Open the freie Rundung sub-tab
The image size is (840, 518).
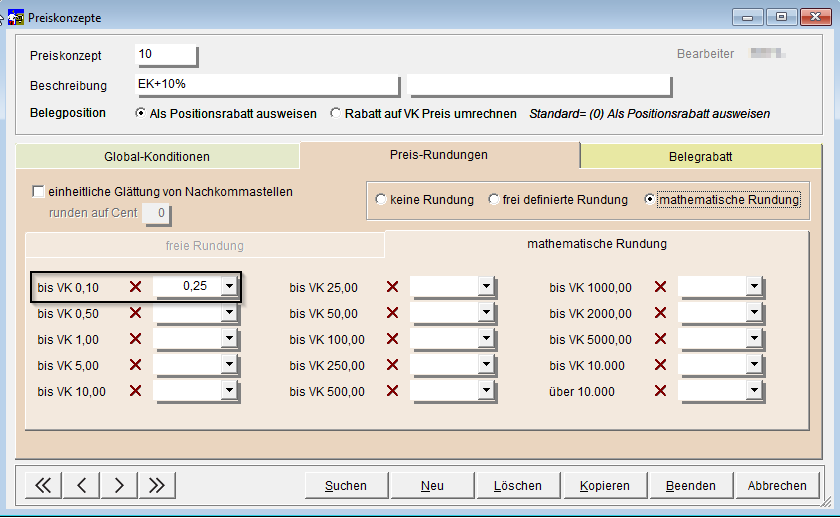click(205, 245)
